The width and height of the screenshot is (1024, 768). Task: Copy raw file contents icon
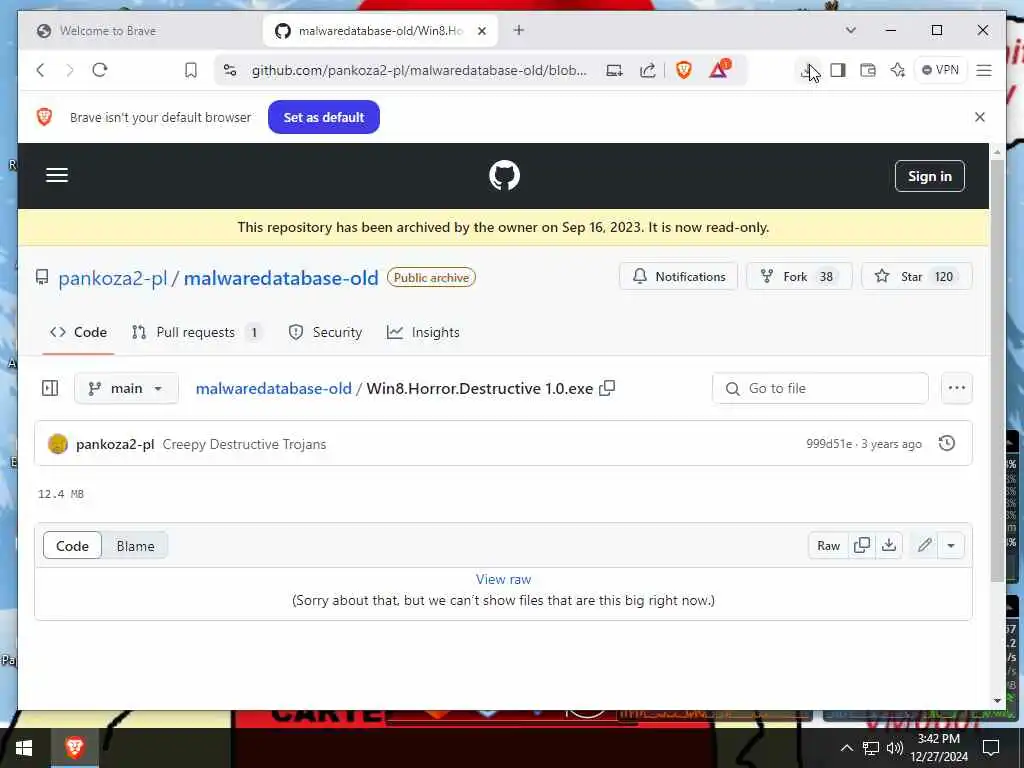pos(861,545)
